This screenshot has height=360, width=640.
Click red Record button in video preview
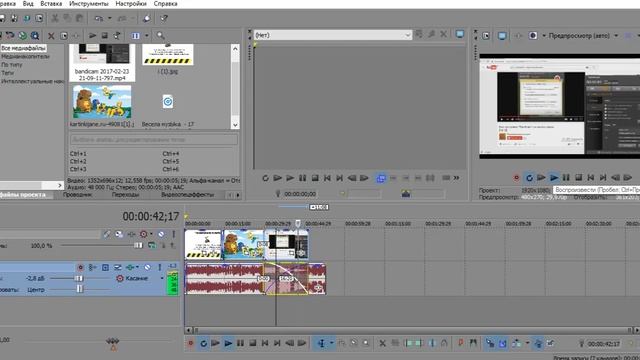pos(516,178)
